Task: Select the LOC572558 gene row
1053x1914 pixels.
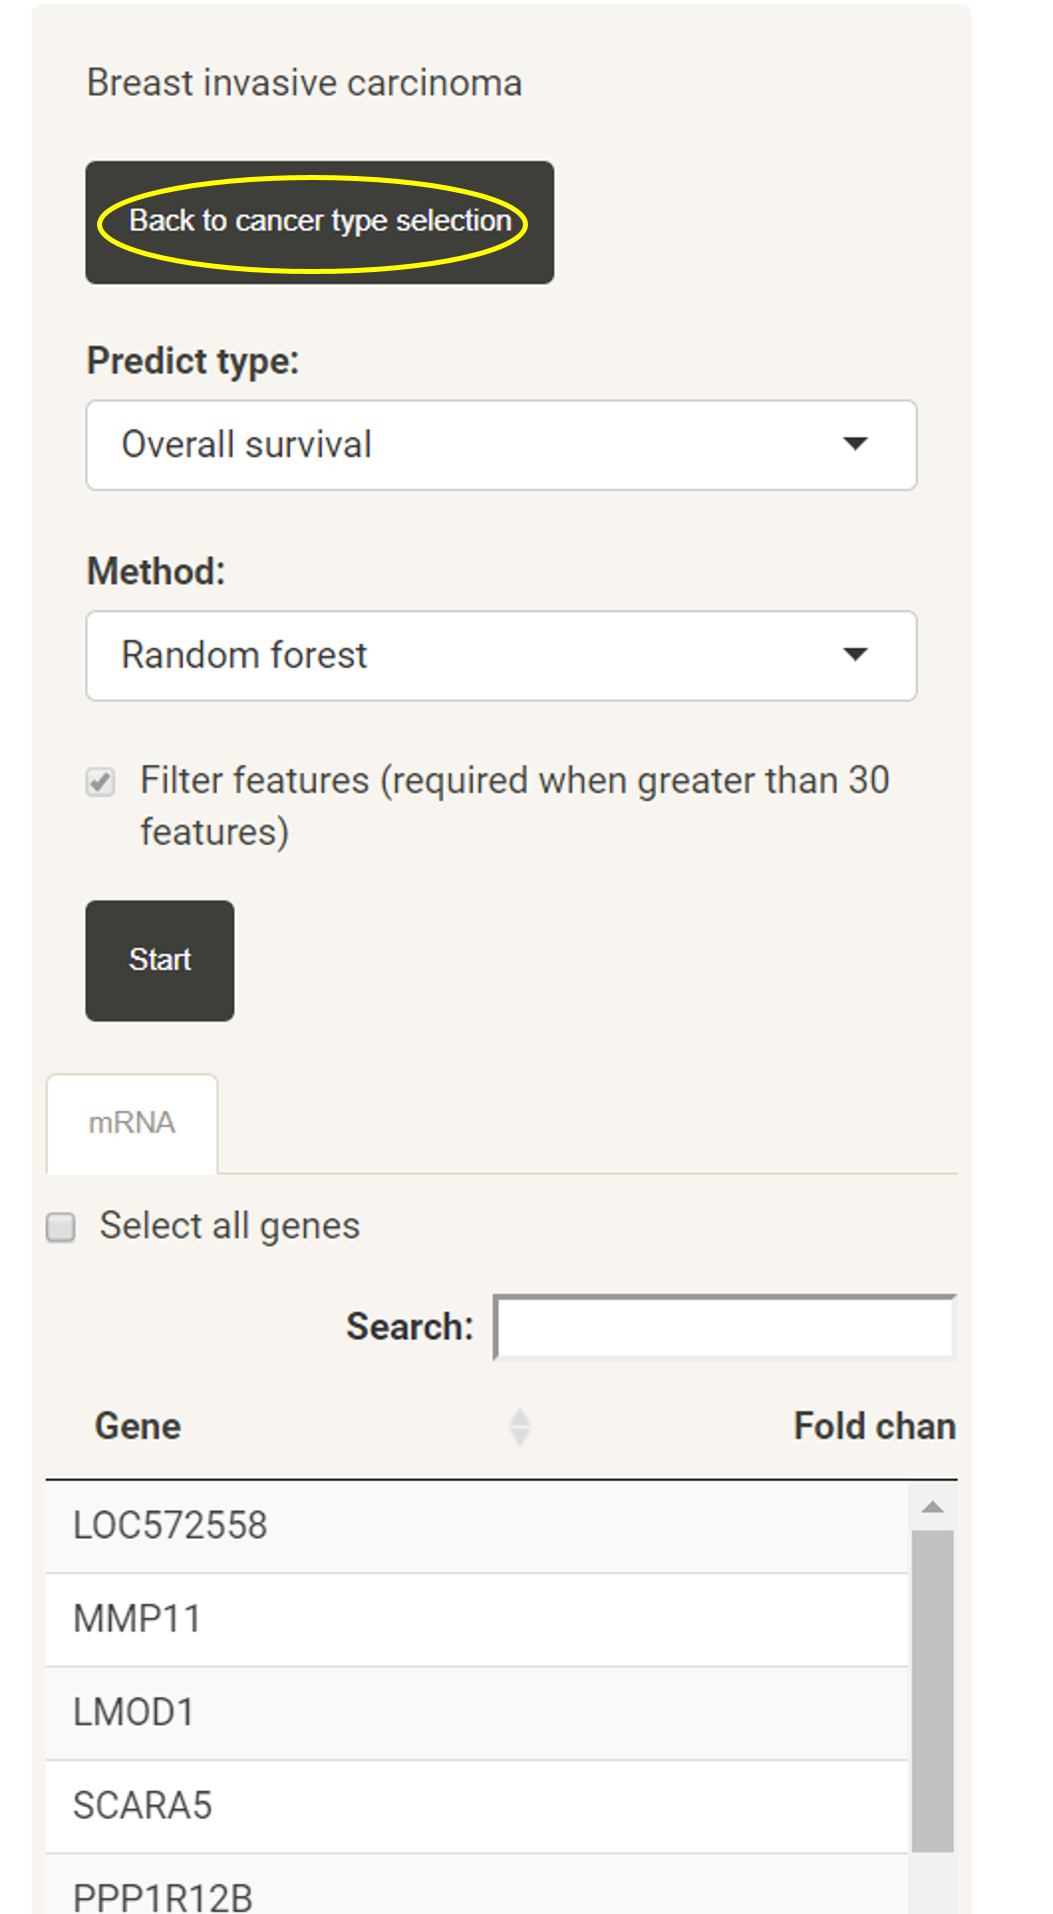Action: [x=476, y=1526]
